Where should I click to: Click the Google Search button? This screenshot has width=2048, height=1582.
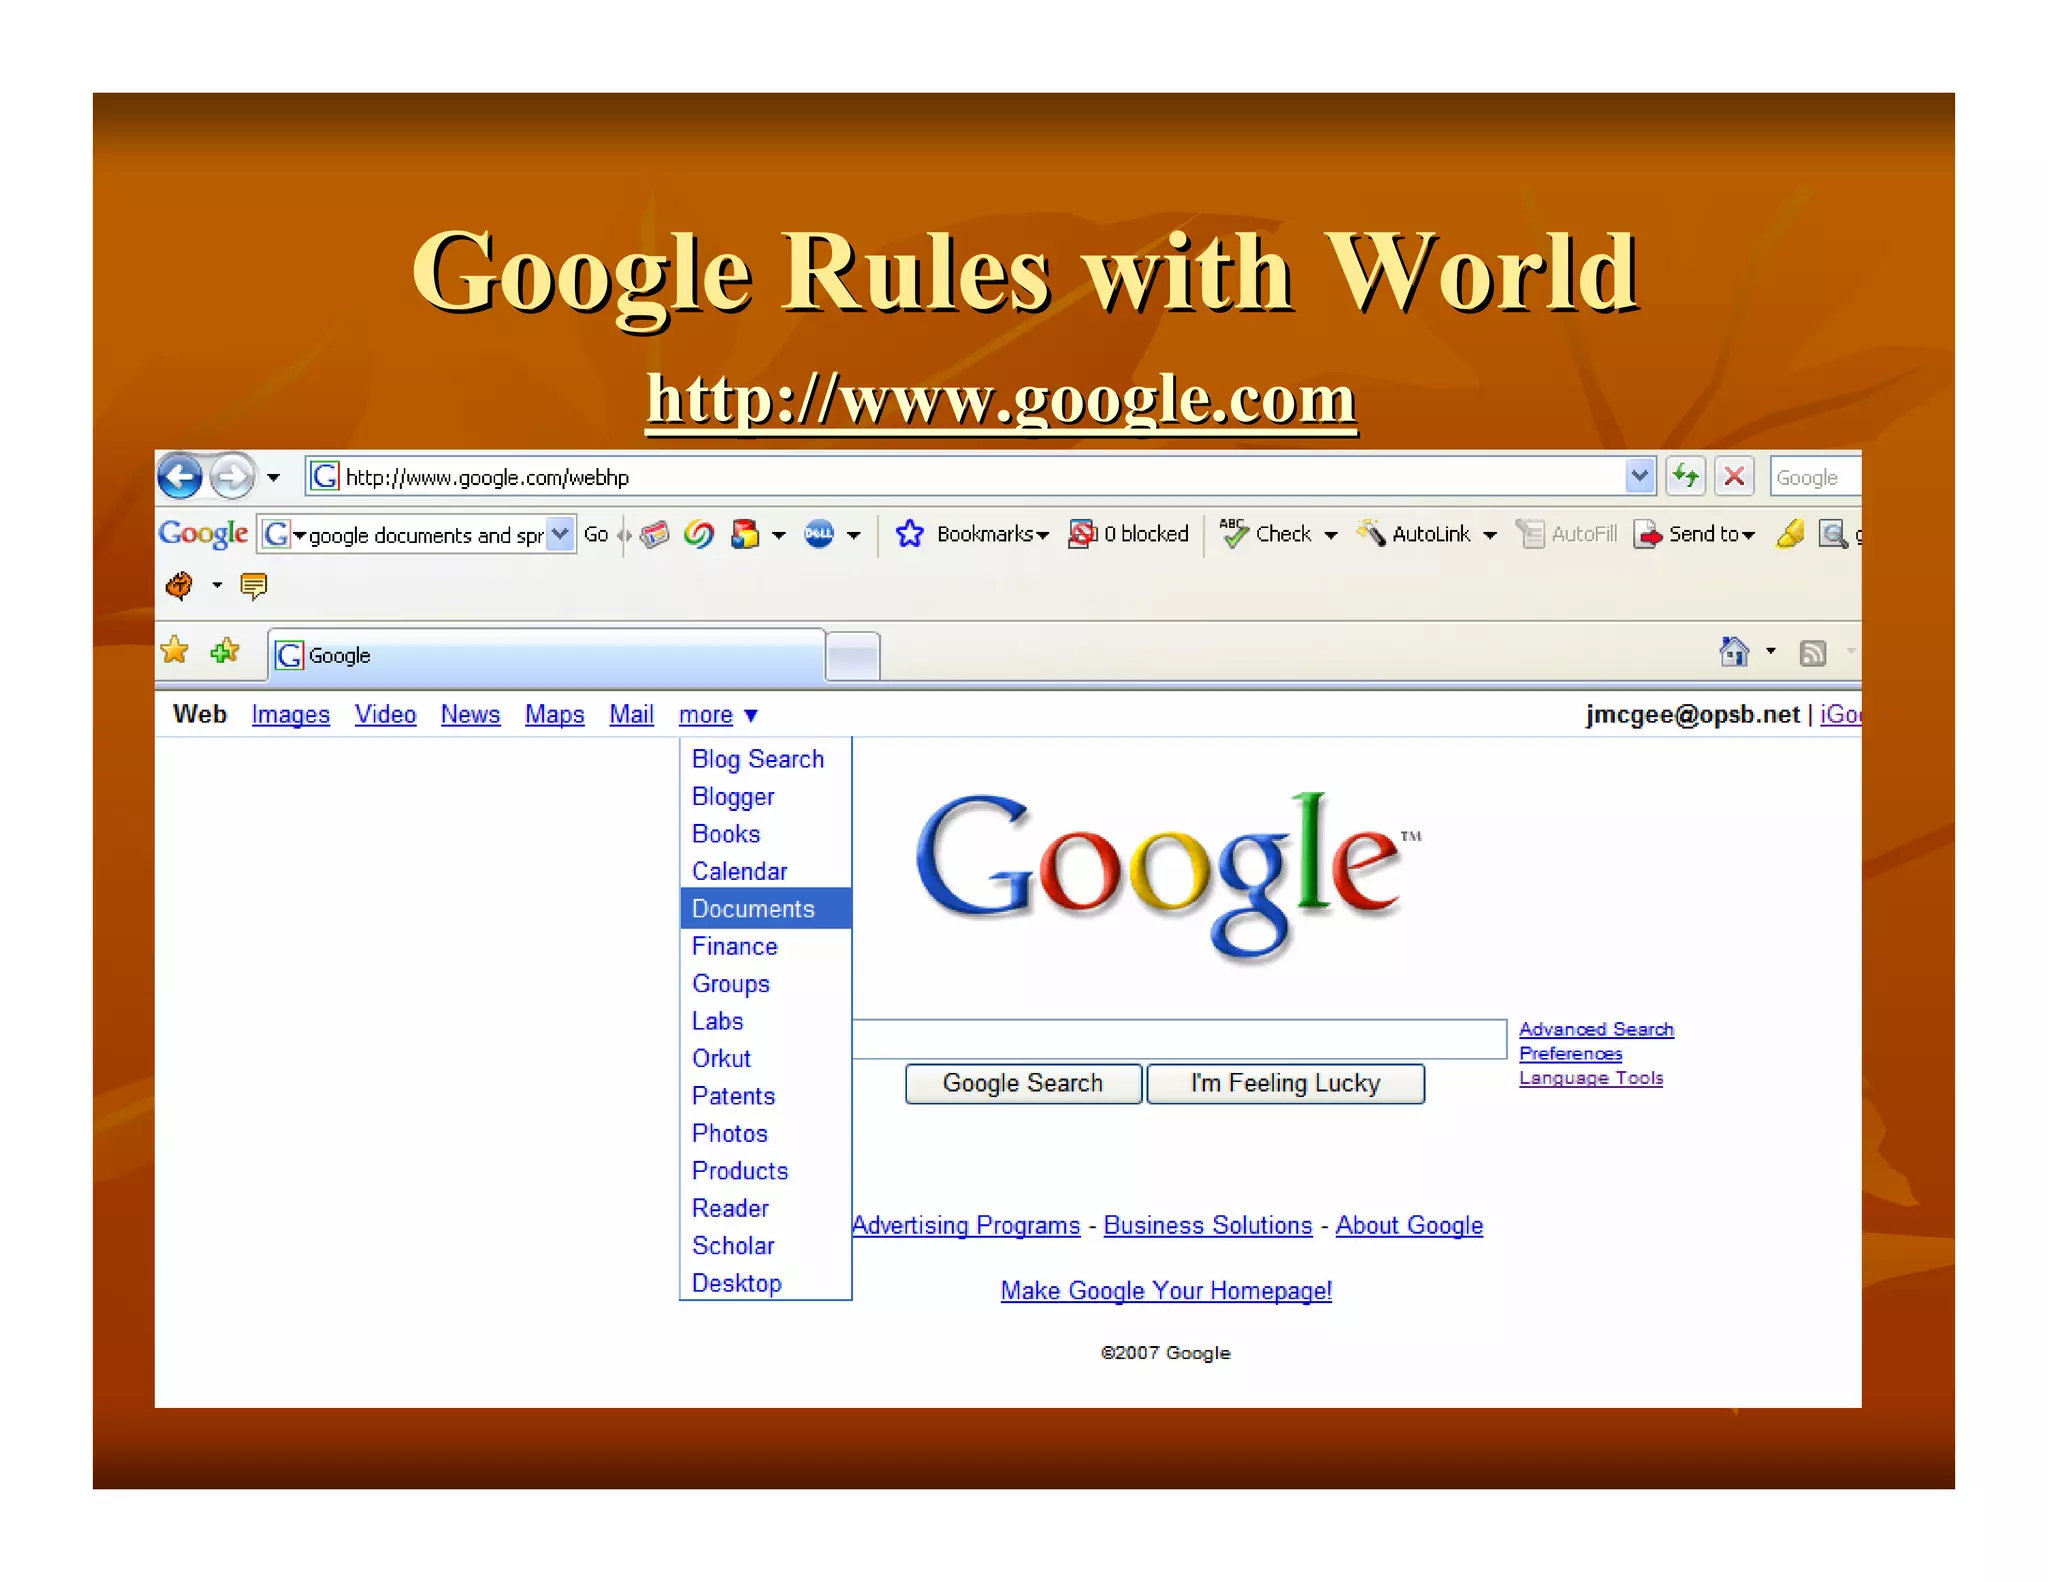click(1023, 1083)
